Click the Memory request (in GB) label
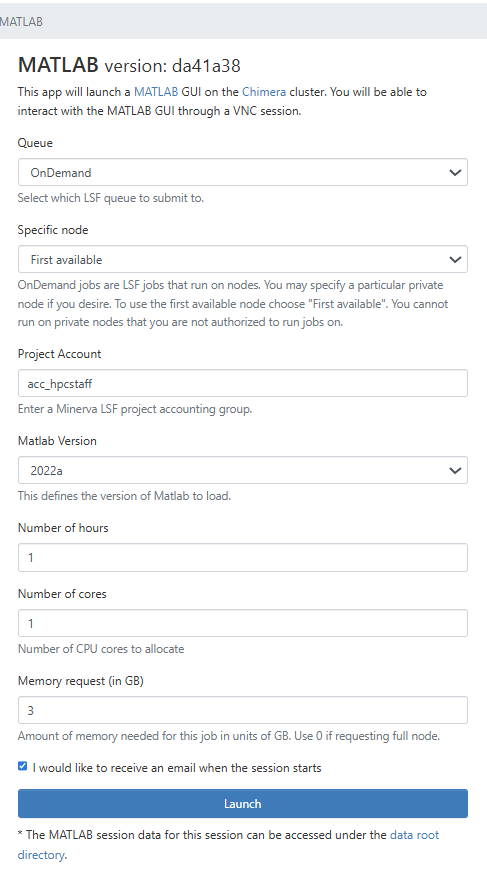487x873 pixels. coord(81,681)
